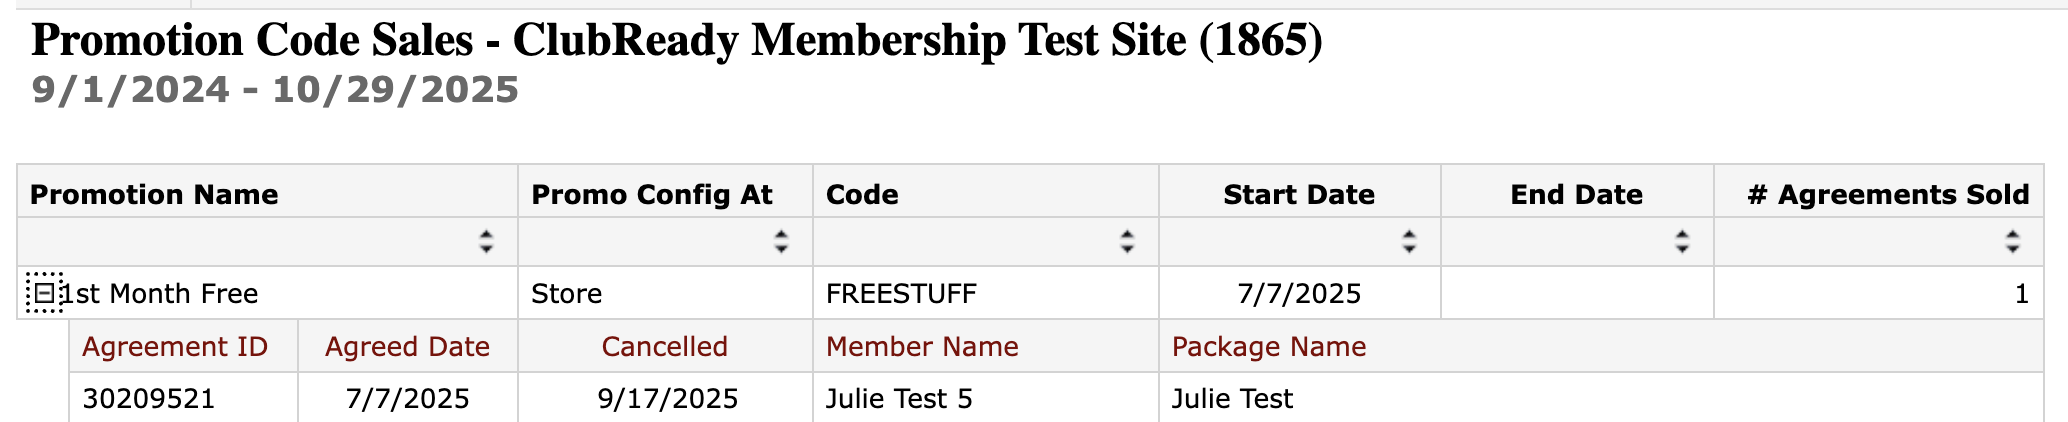This screenshot has width=2068, height=422.
Task: Sort by Promotion Name arrows icon
Action: (x=486, y=241)
